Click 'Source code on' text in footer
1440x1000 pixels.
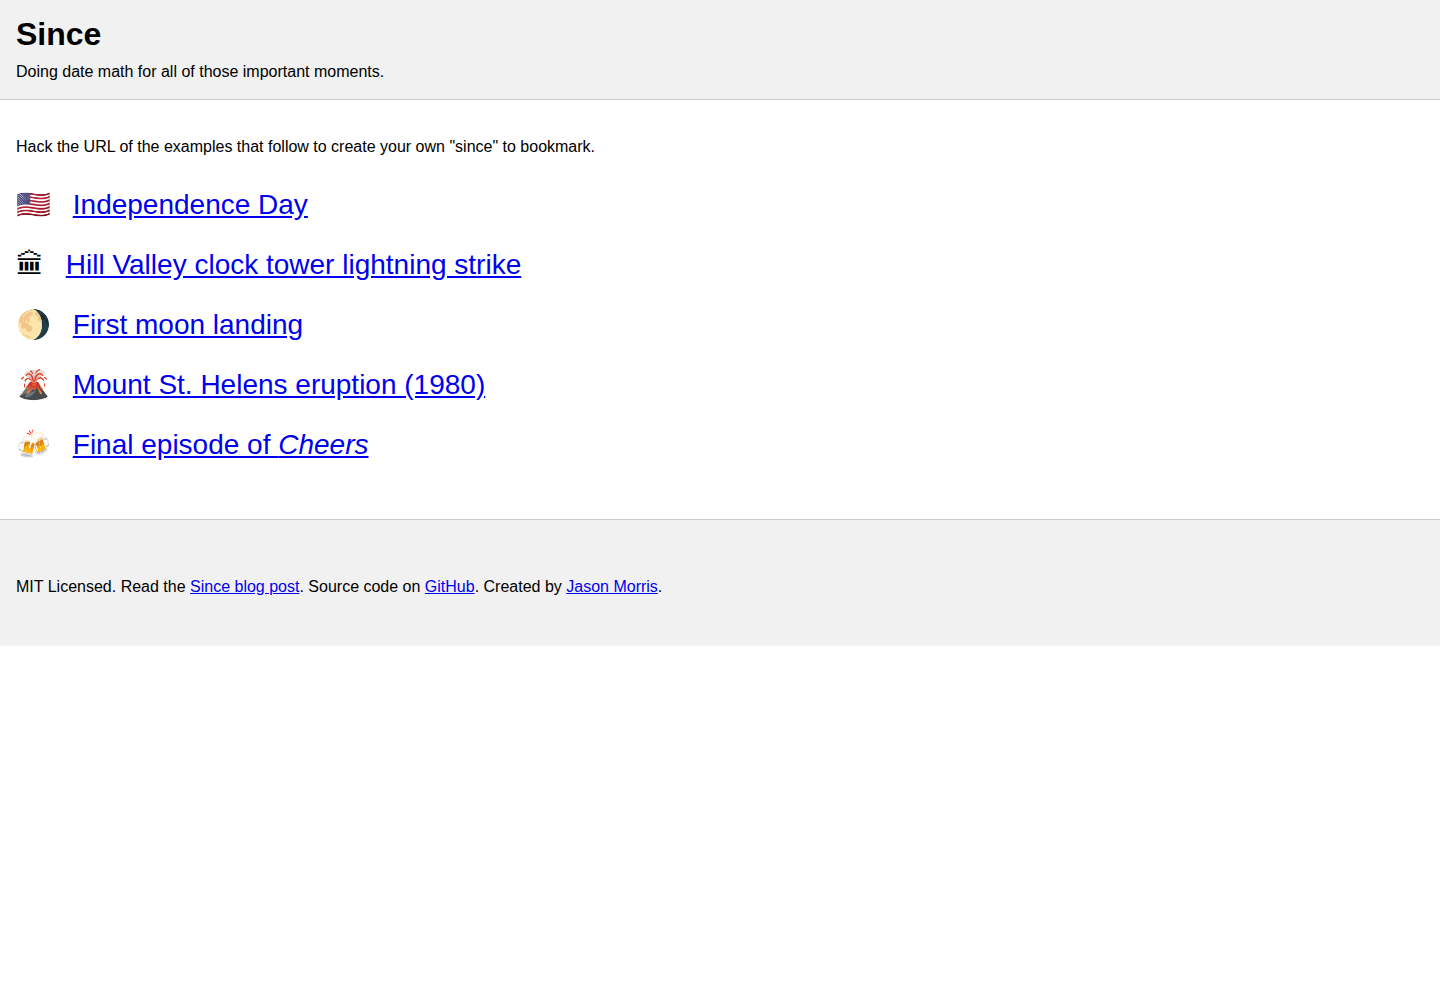[364, 587]
